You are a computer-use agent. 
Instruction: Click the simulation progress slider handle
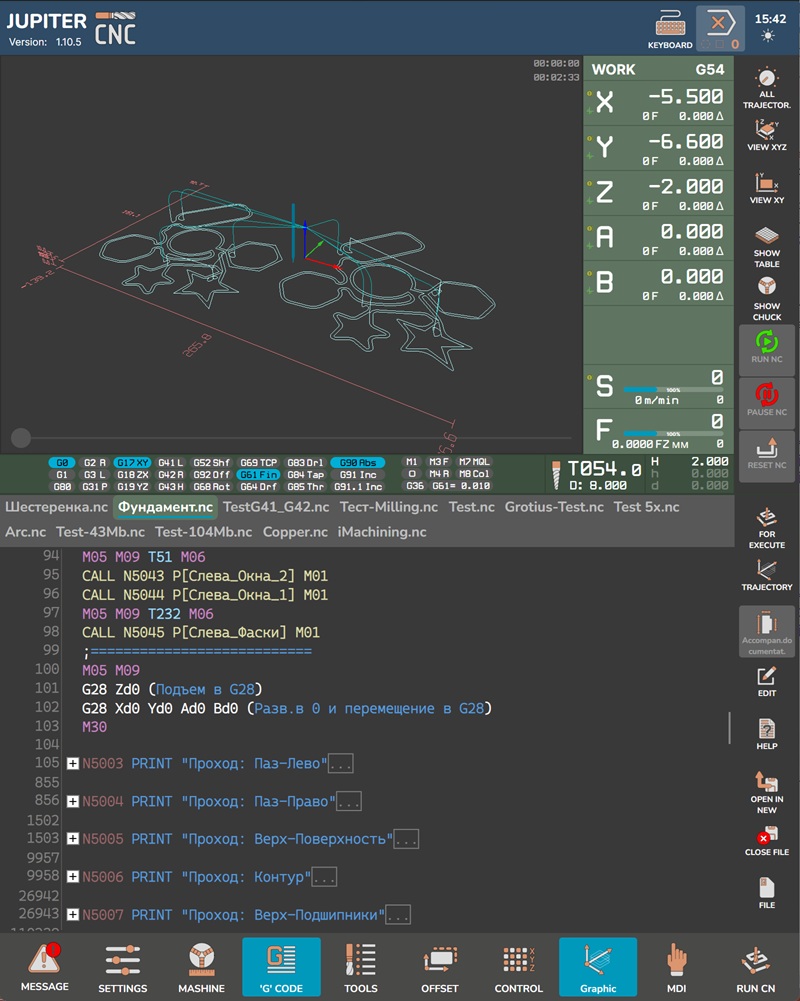pyautogui.click(x=20, y=437)
